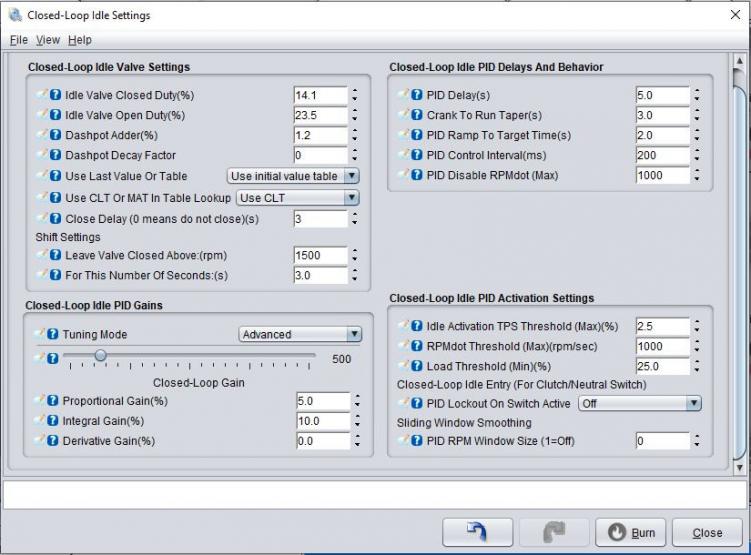Click the undo arrow button
Screen dimensions: 751x555
[477, 533]
